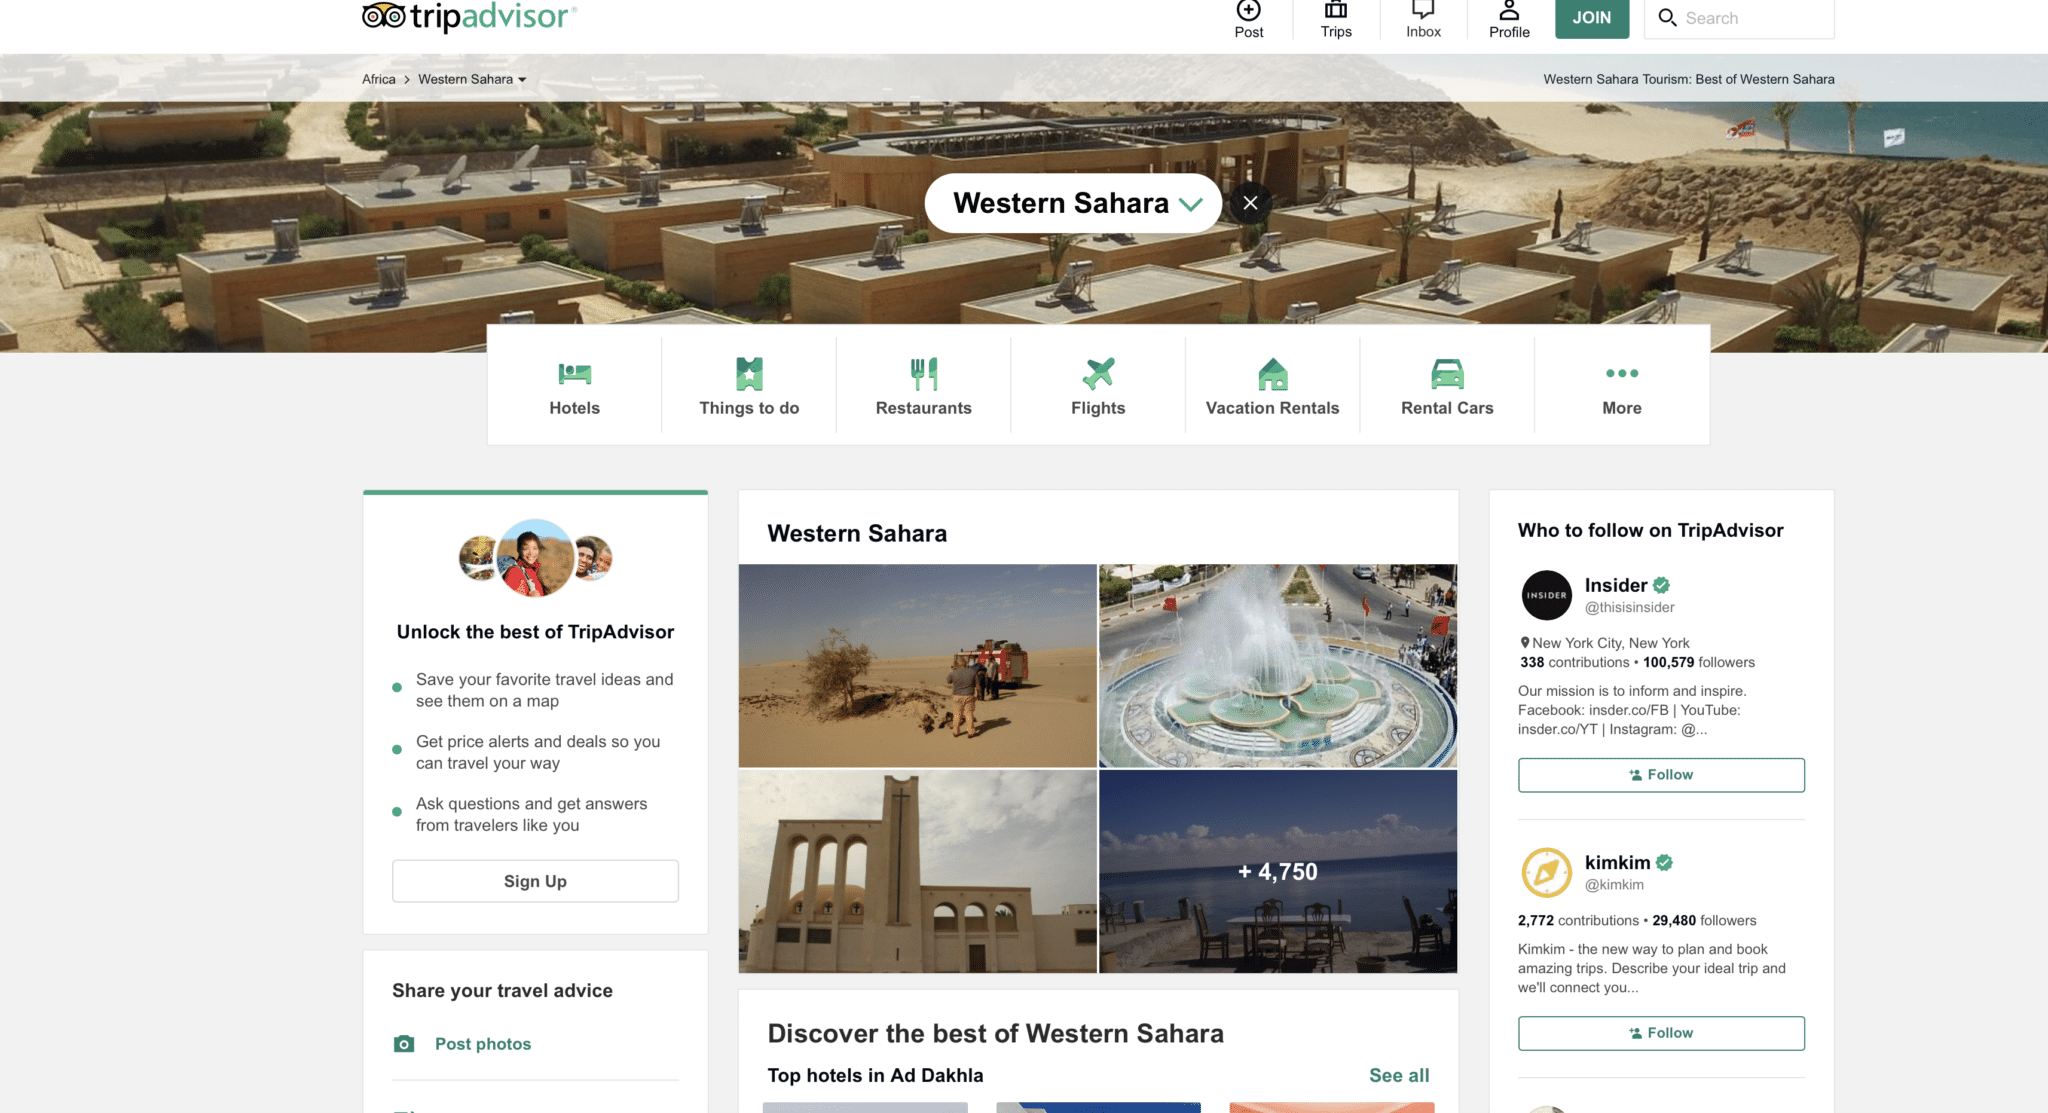This screenshot has width=2048, height=1113.
Task: Click the Sign Up button
Action: (x=535, y=881)
